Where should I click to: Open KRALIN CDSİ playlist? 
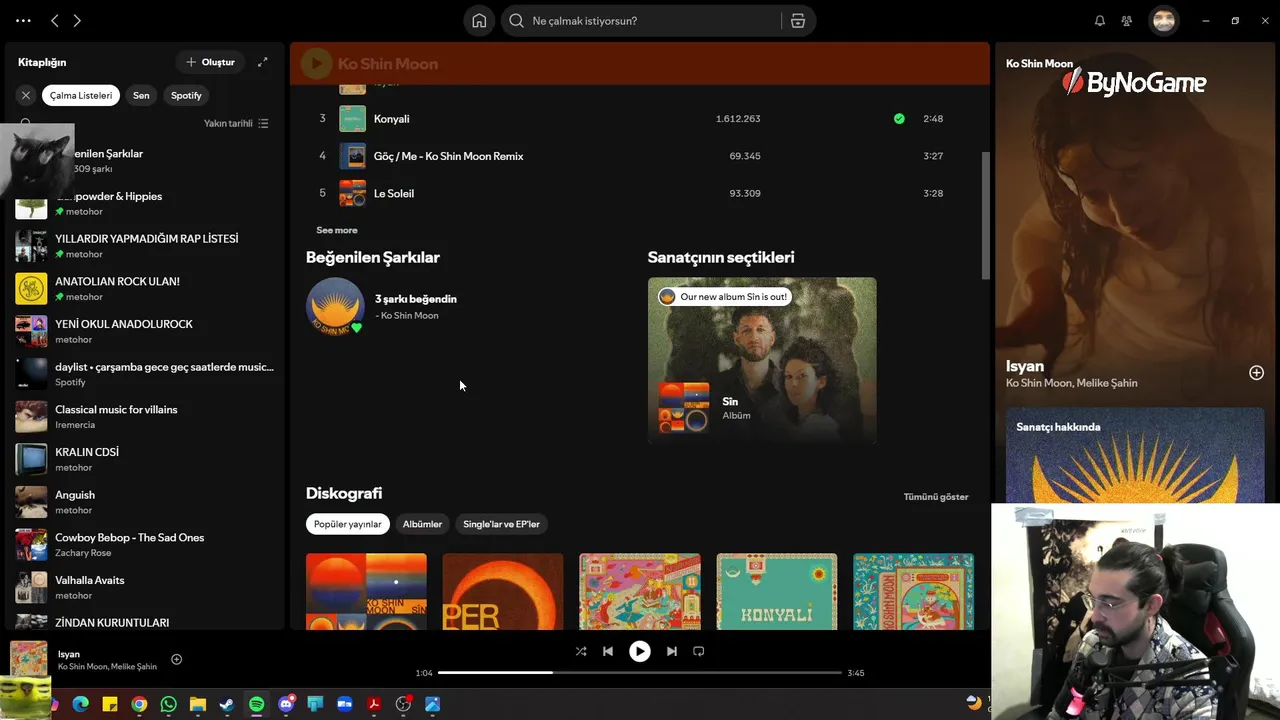(x=145, y=459)
